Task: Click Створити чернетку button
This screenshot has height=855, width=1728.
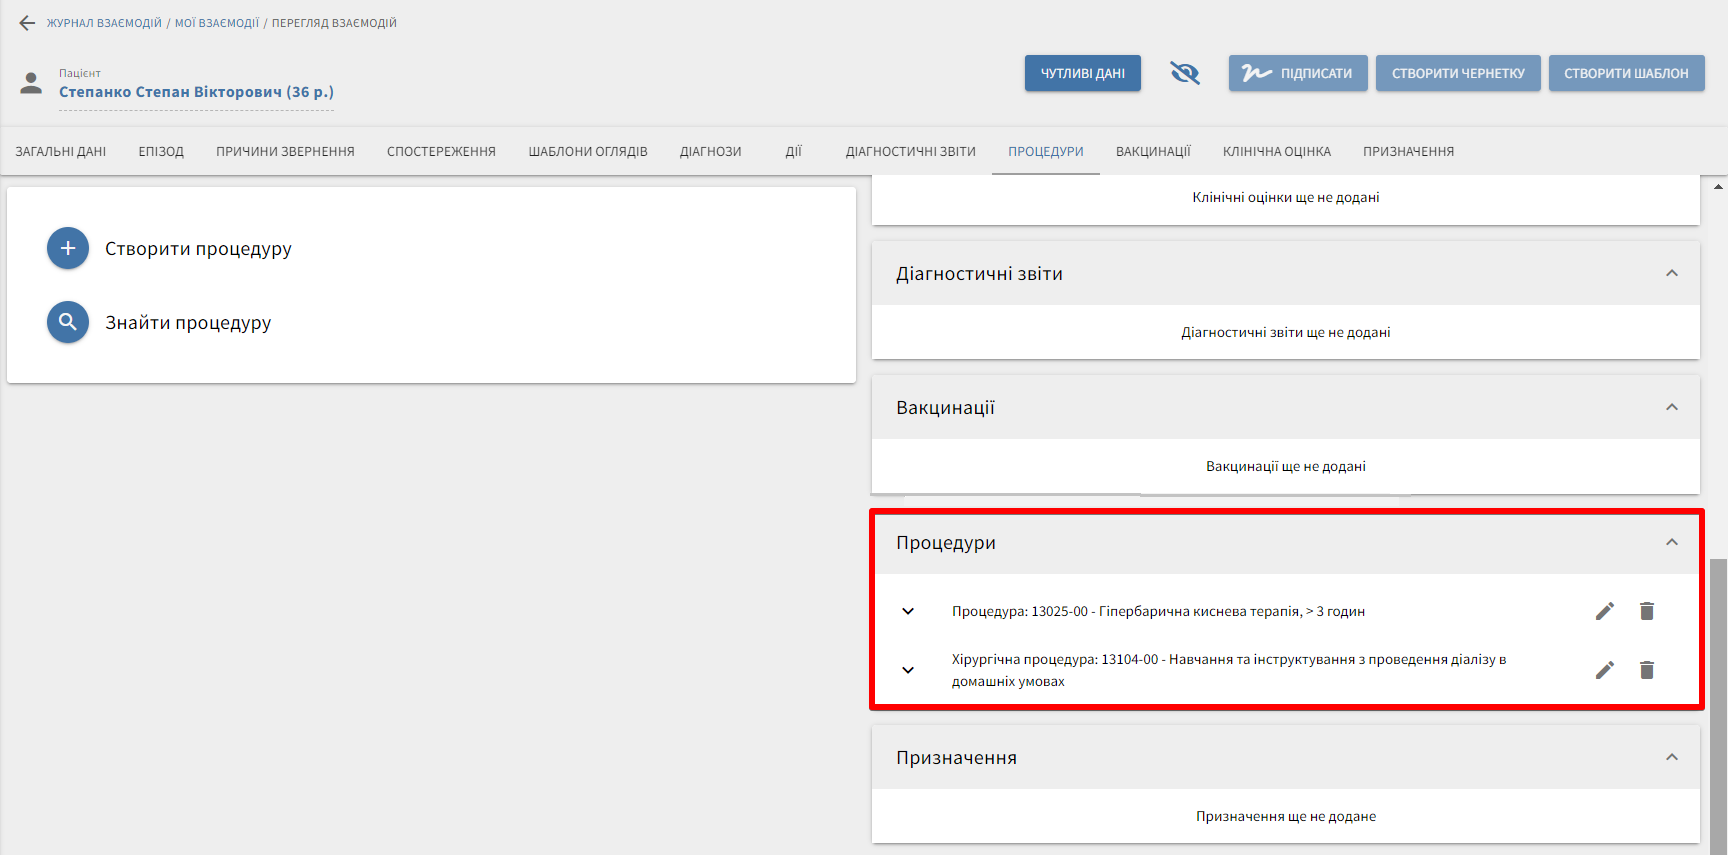Action: click(x=1457, y=73)
